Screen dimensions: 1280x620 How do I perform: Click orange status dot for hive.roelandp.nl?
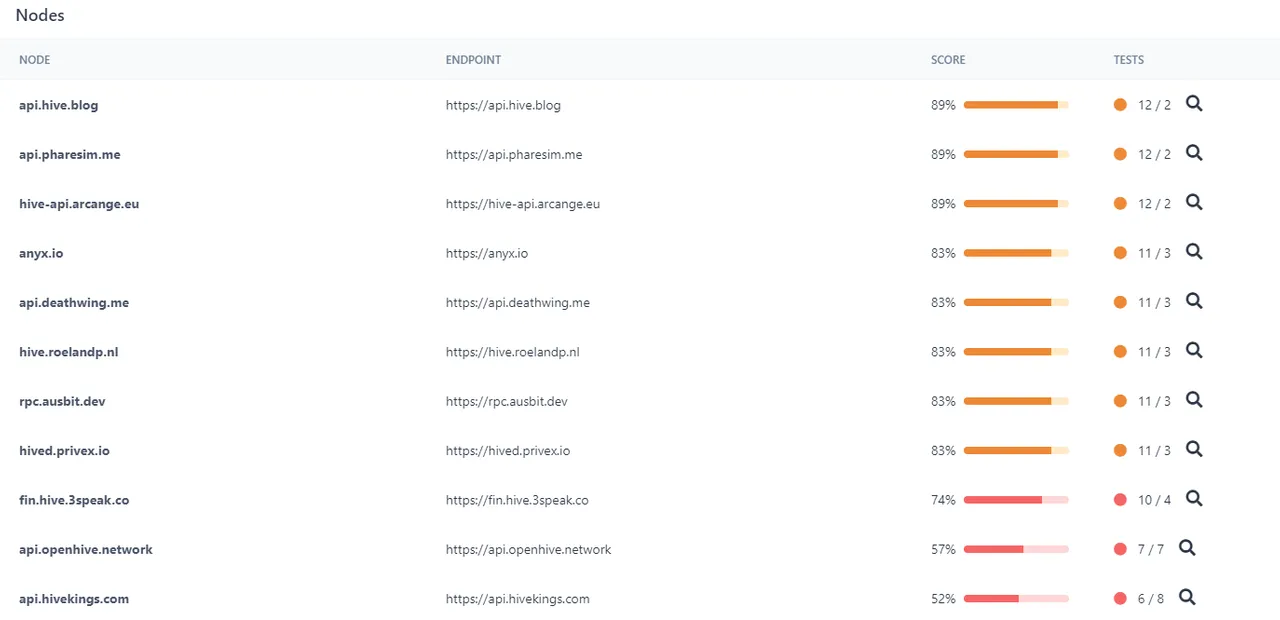click(x=1120, y=352)
